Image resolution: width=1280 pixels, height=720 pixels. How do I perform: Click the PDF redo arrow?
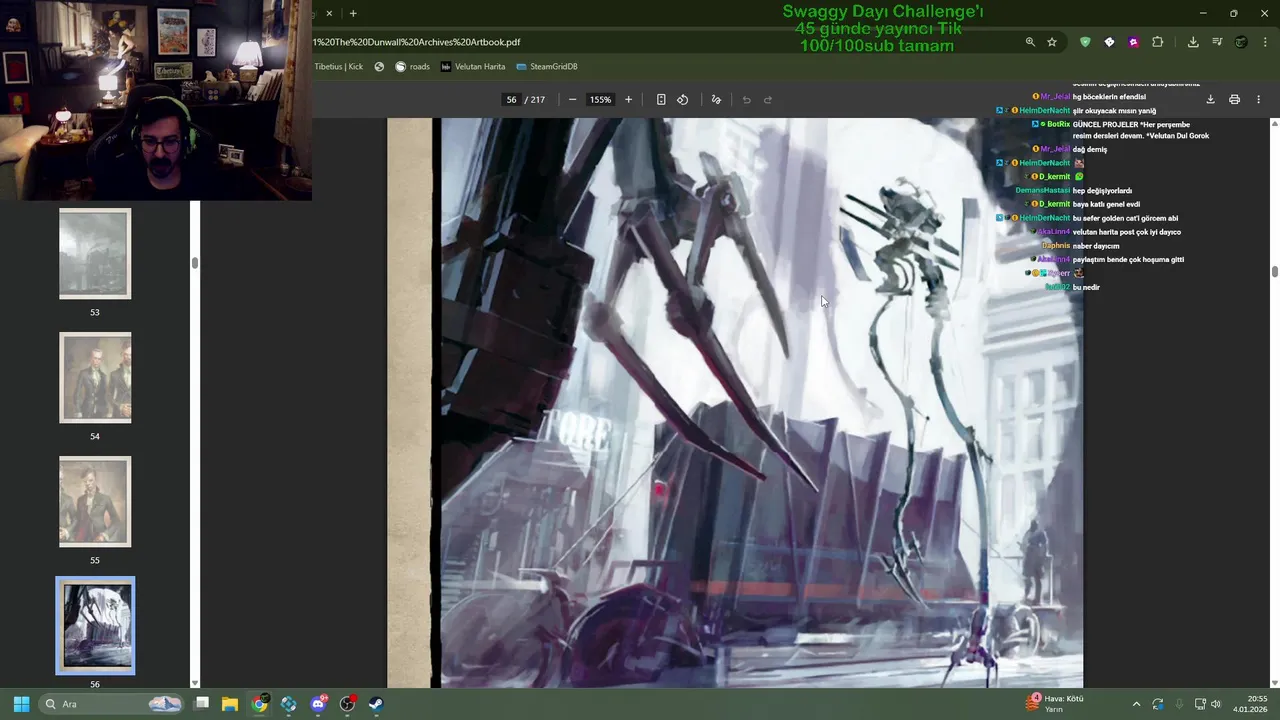[x=768, y=100]
